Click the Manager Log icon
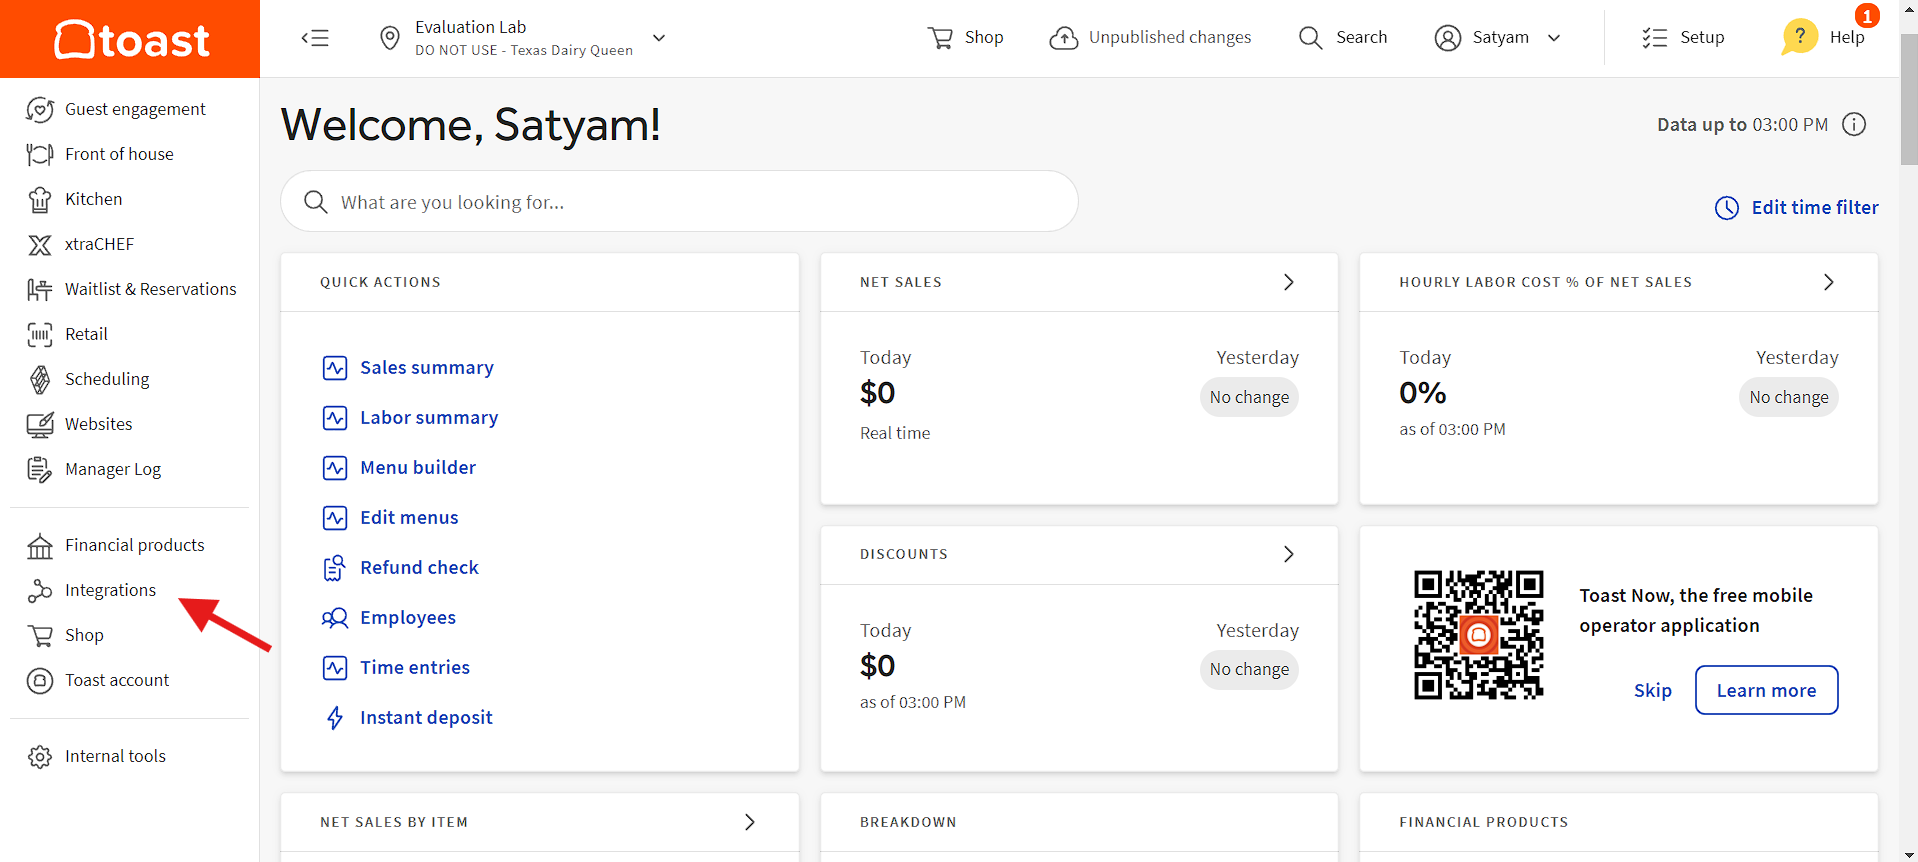1918x862 pixels. [x=40, y=469]
